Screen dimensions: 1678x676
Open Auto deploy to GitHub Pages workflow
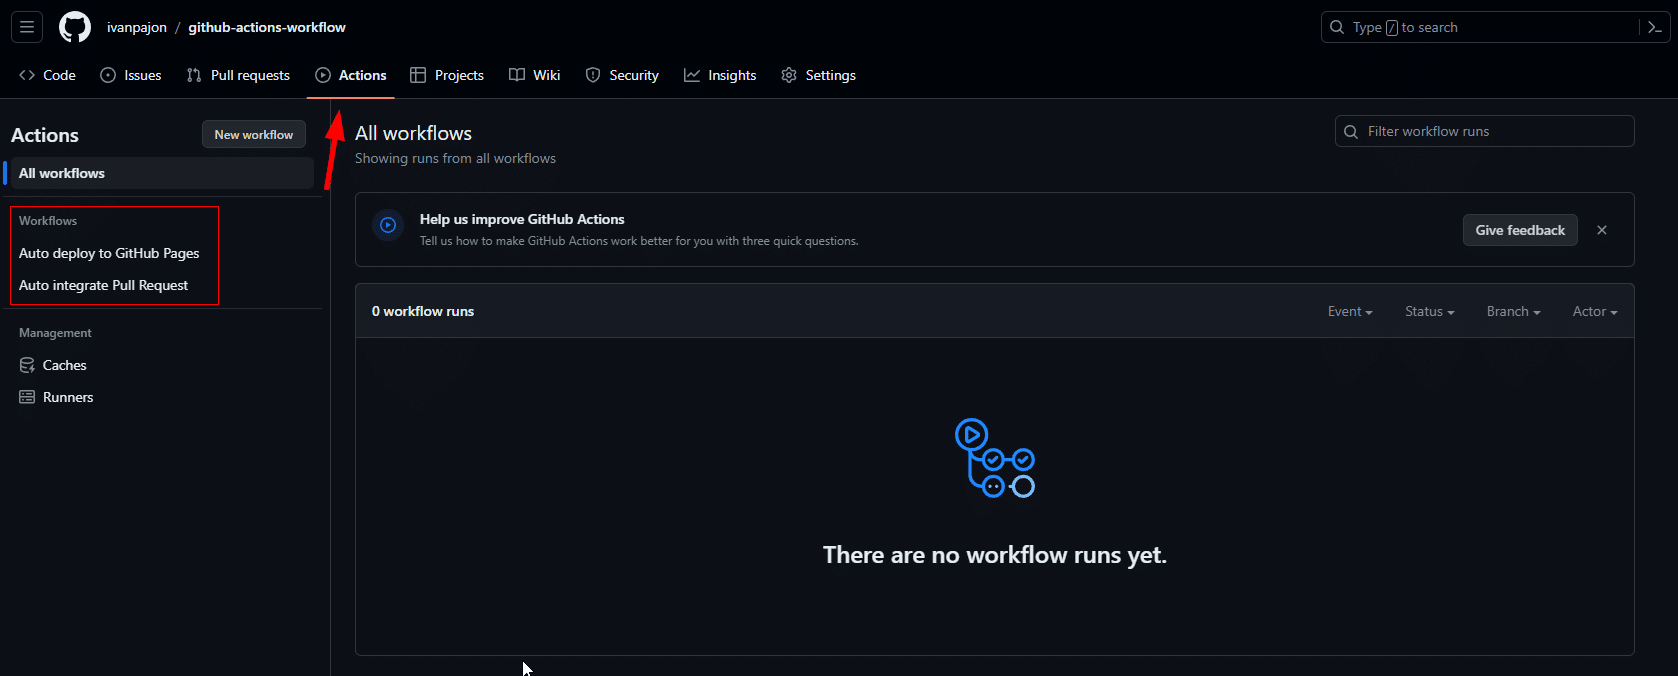click(109, 253)
